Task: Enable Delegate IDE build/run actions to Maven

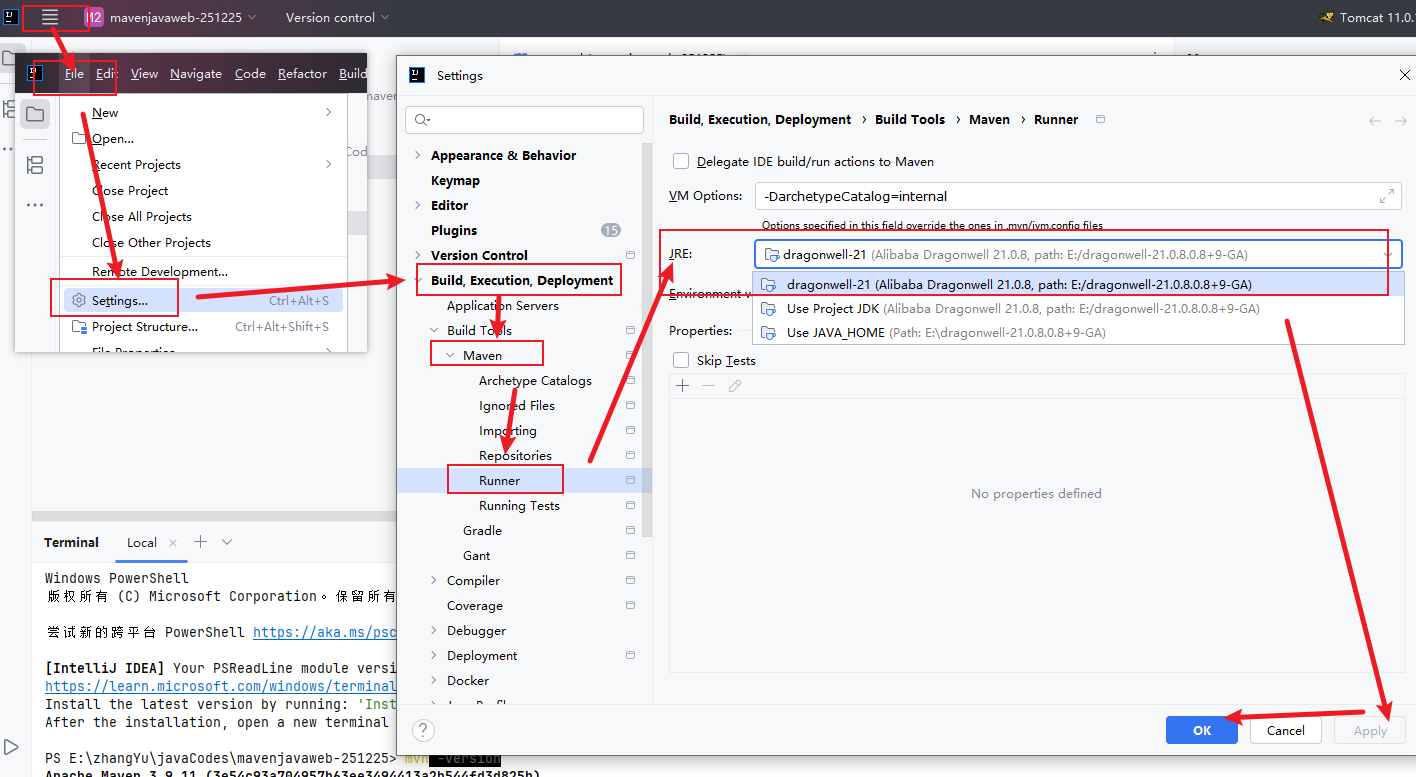Action: [x=681, y=161]
